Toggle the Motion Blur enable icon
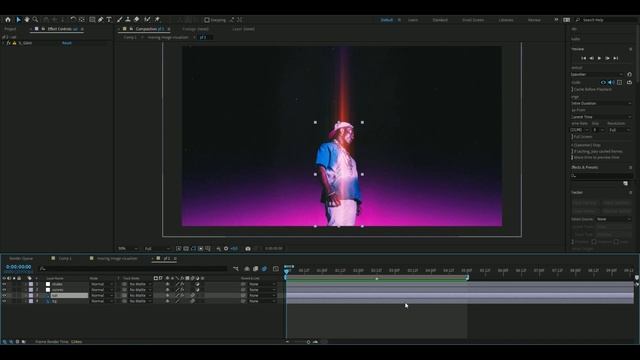640x360 pixels. click(264, 269)
